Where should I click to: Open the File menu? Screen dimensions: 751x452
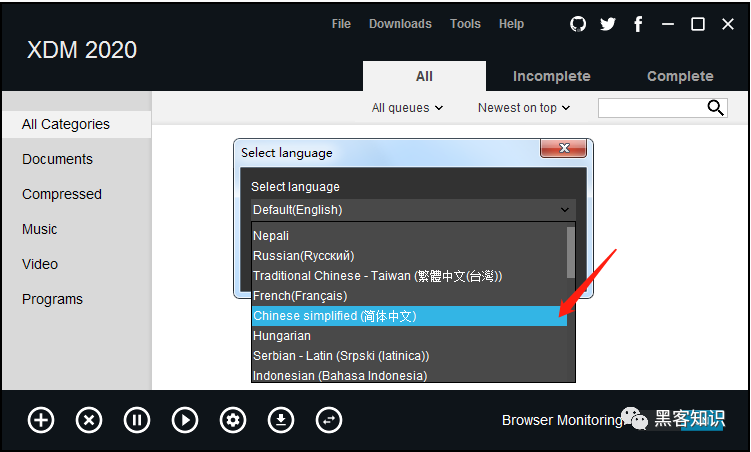coord(341,24)
